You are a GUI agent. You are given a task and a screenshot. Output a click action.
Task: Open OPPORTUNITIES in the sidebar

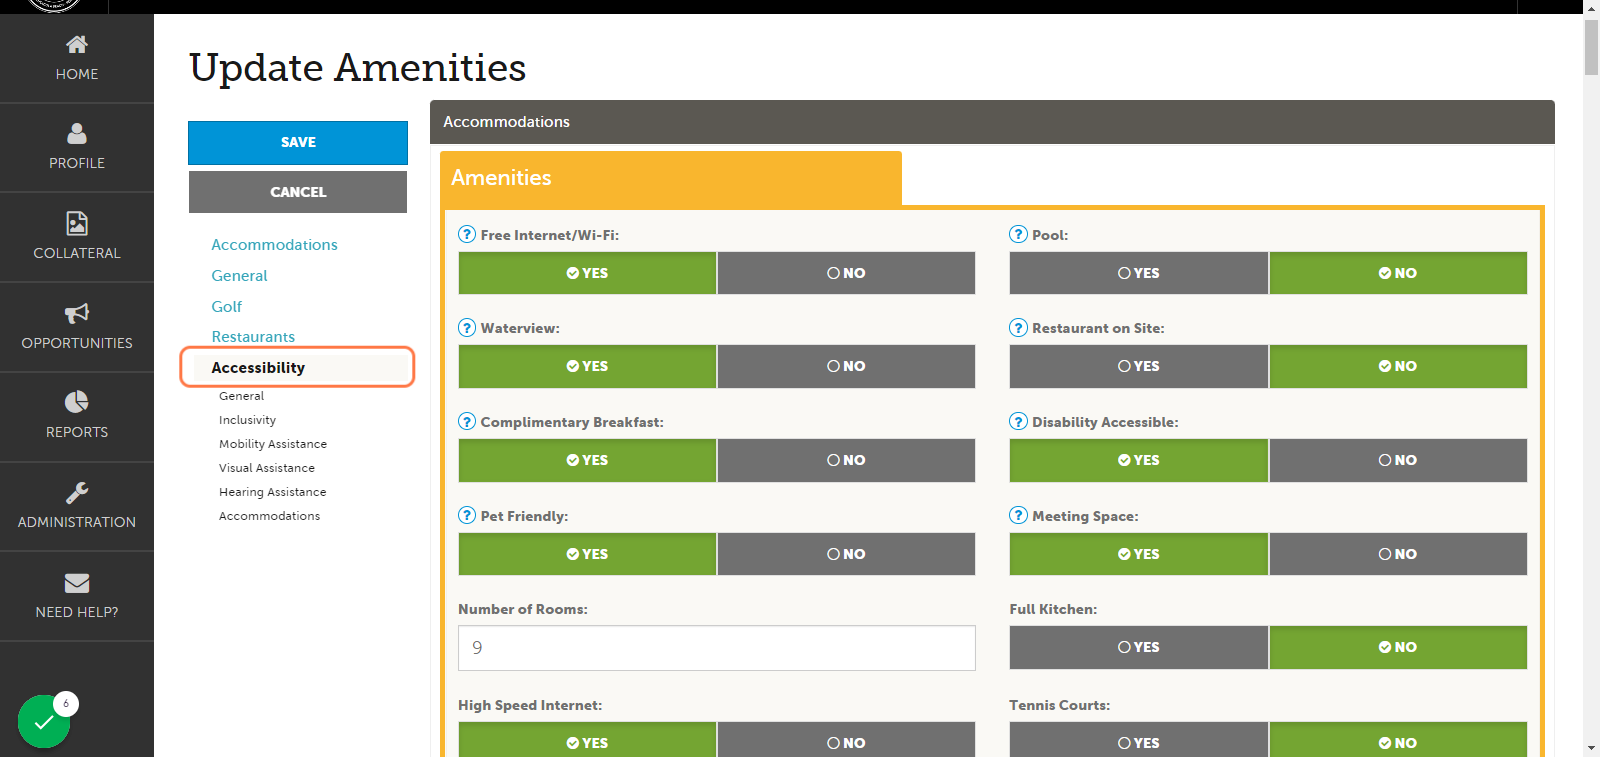[x=77, y=327]
